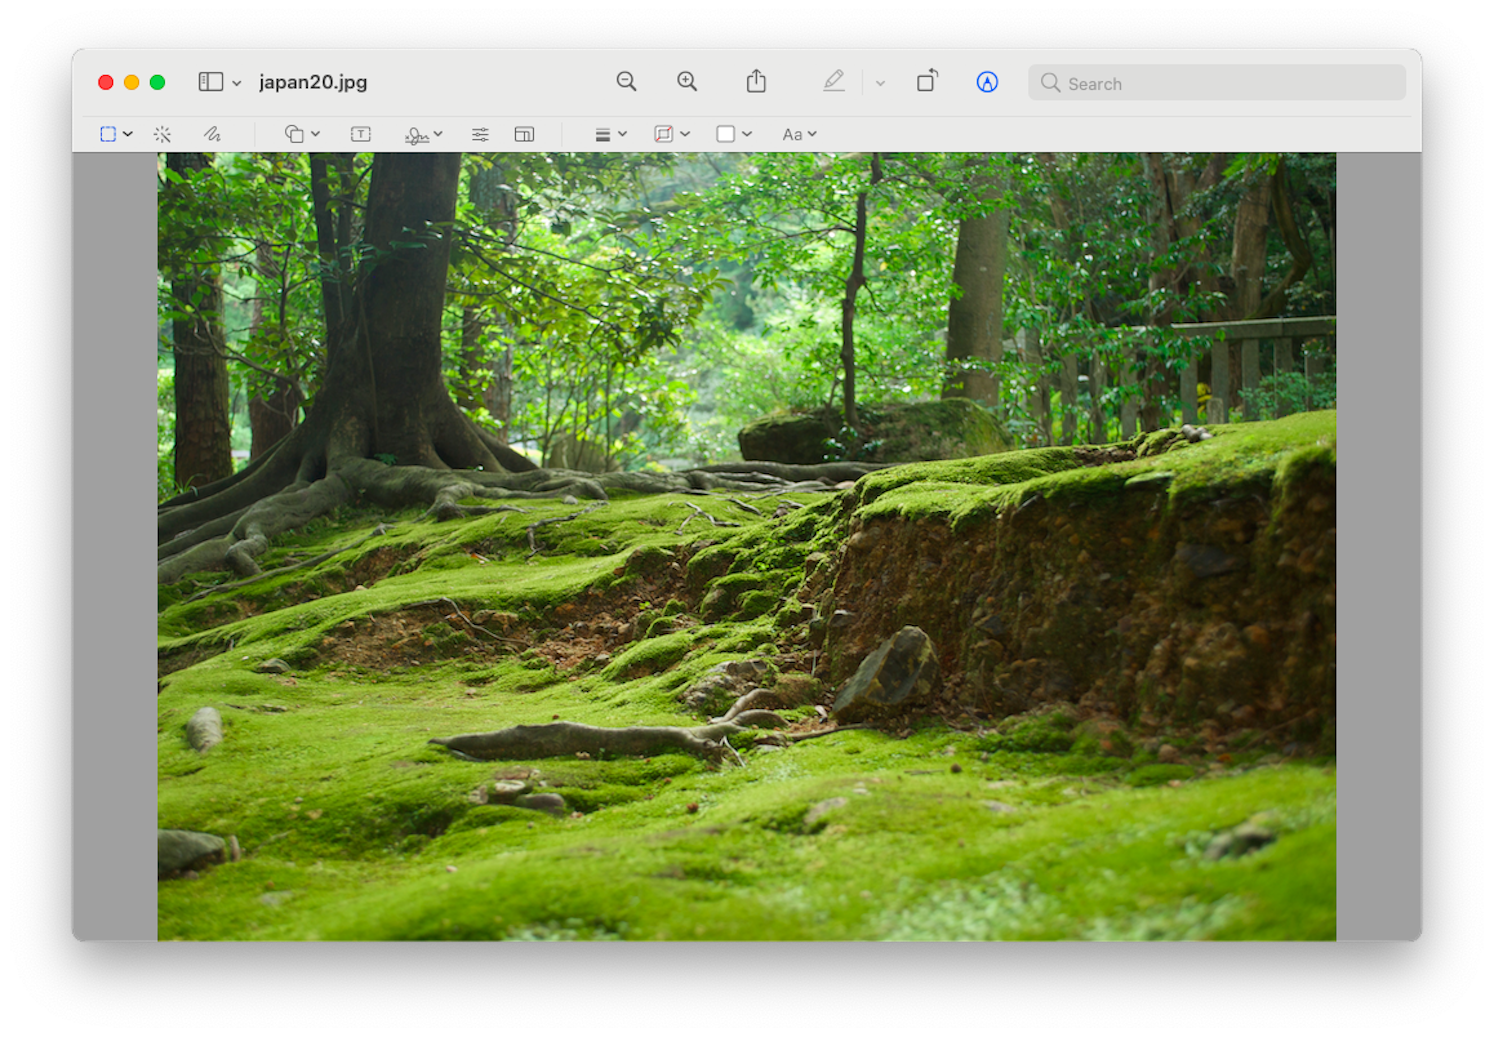Zoom into the image
The image size is (1494, 1037).
click(x=687, y=82)
